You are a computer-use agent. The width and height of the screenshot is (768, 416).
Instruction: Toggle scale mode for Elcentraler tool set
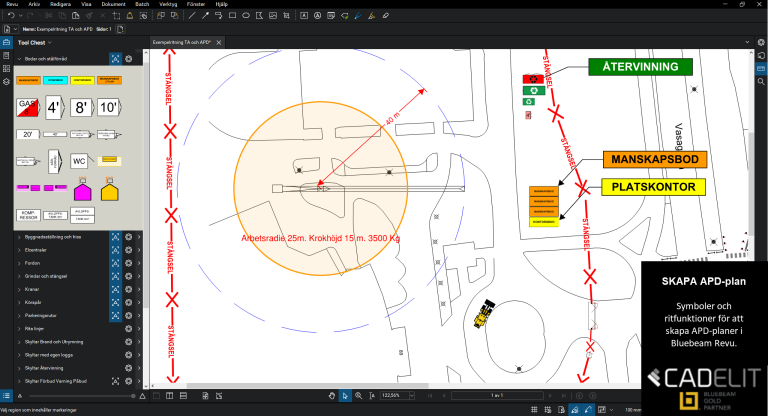pyautogui.click(x=116, y=249)
